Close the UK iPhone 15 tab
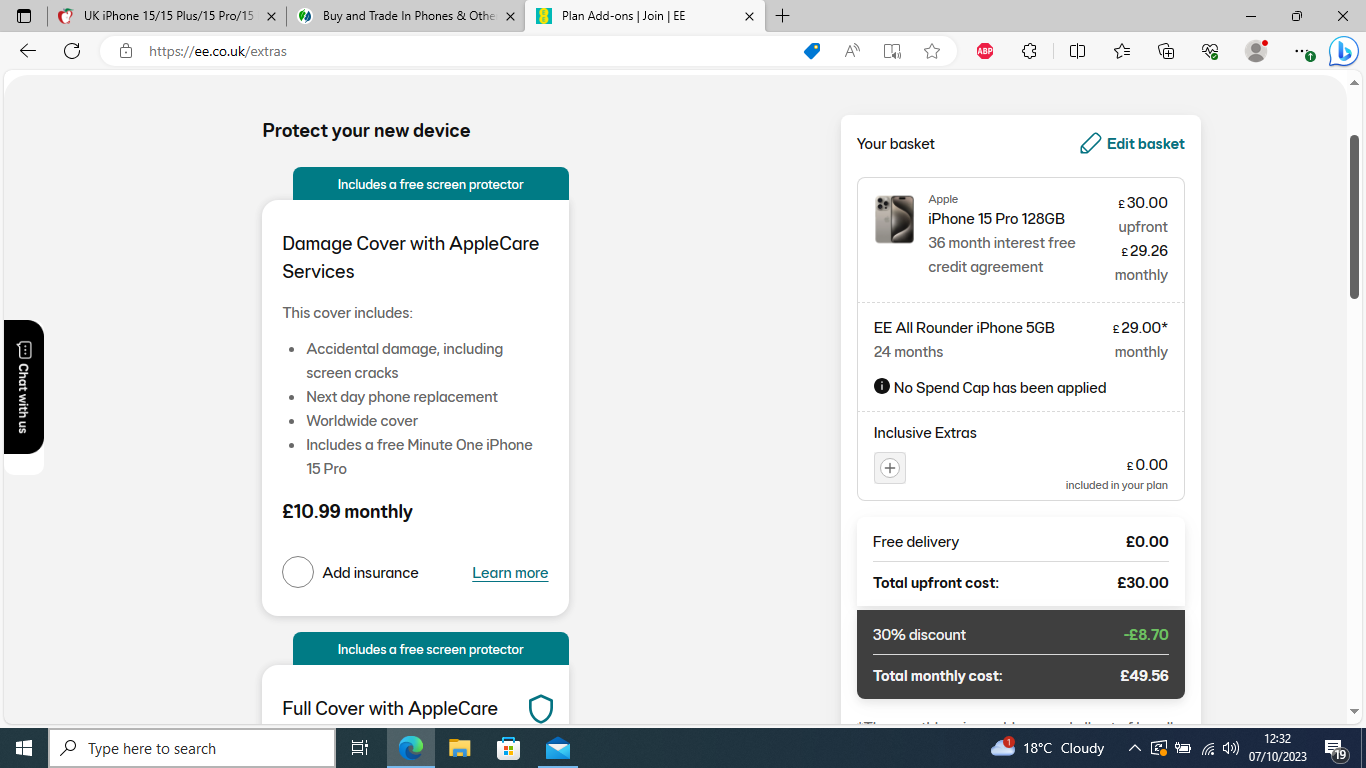The image size is (1366, 768). pyautogui.click(x=271, y=16)
